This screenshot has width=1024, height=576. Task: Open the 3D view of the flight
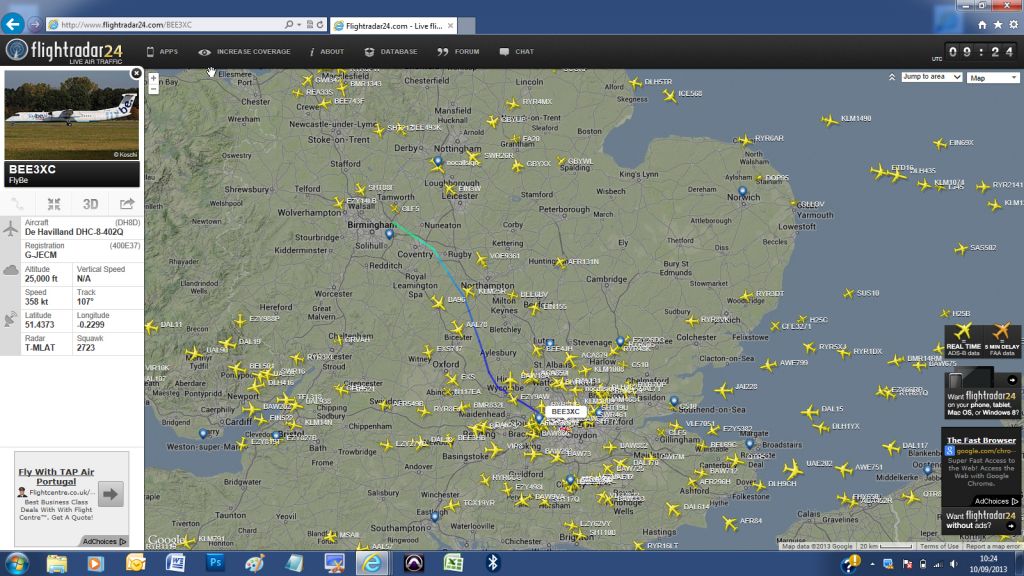click(x=90, y=204)
